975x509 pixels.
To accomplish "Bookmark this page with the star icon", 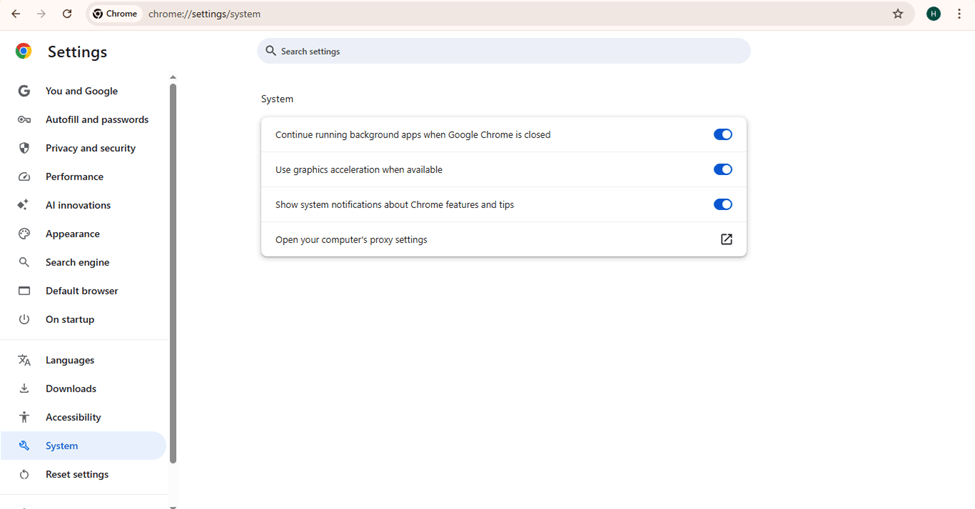I will [x=898, y=14].
